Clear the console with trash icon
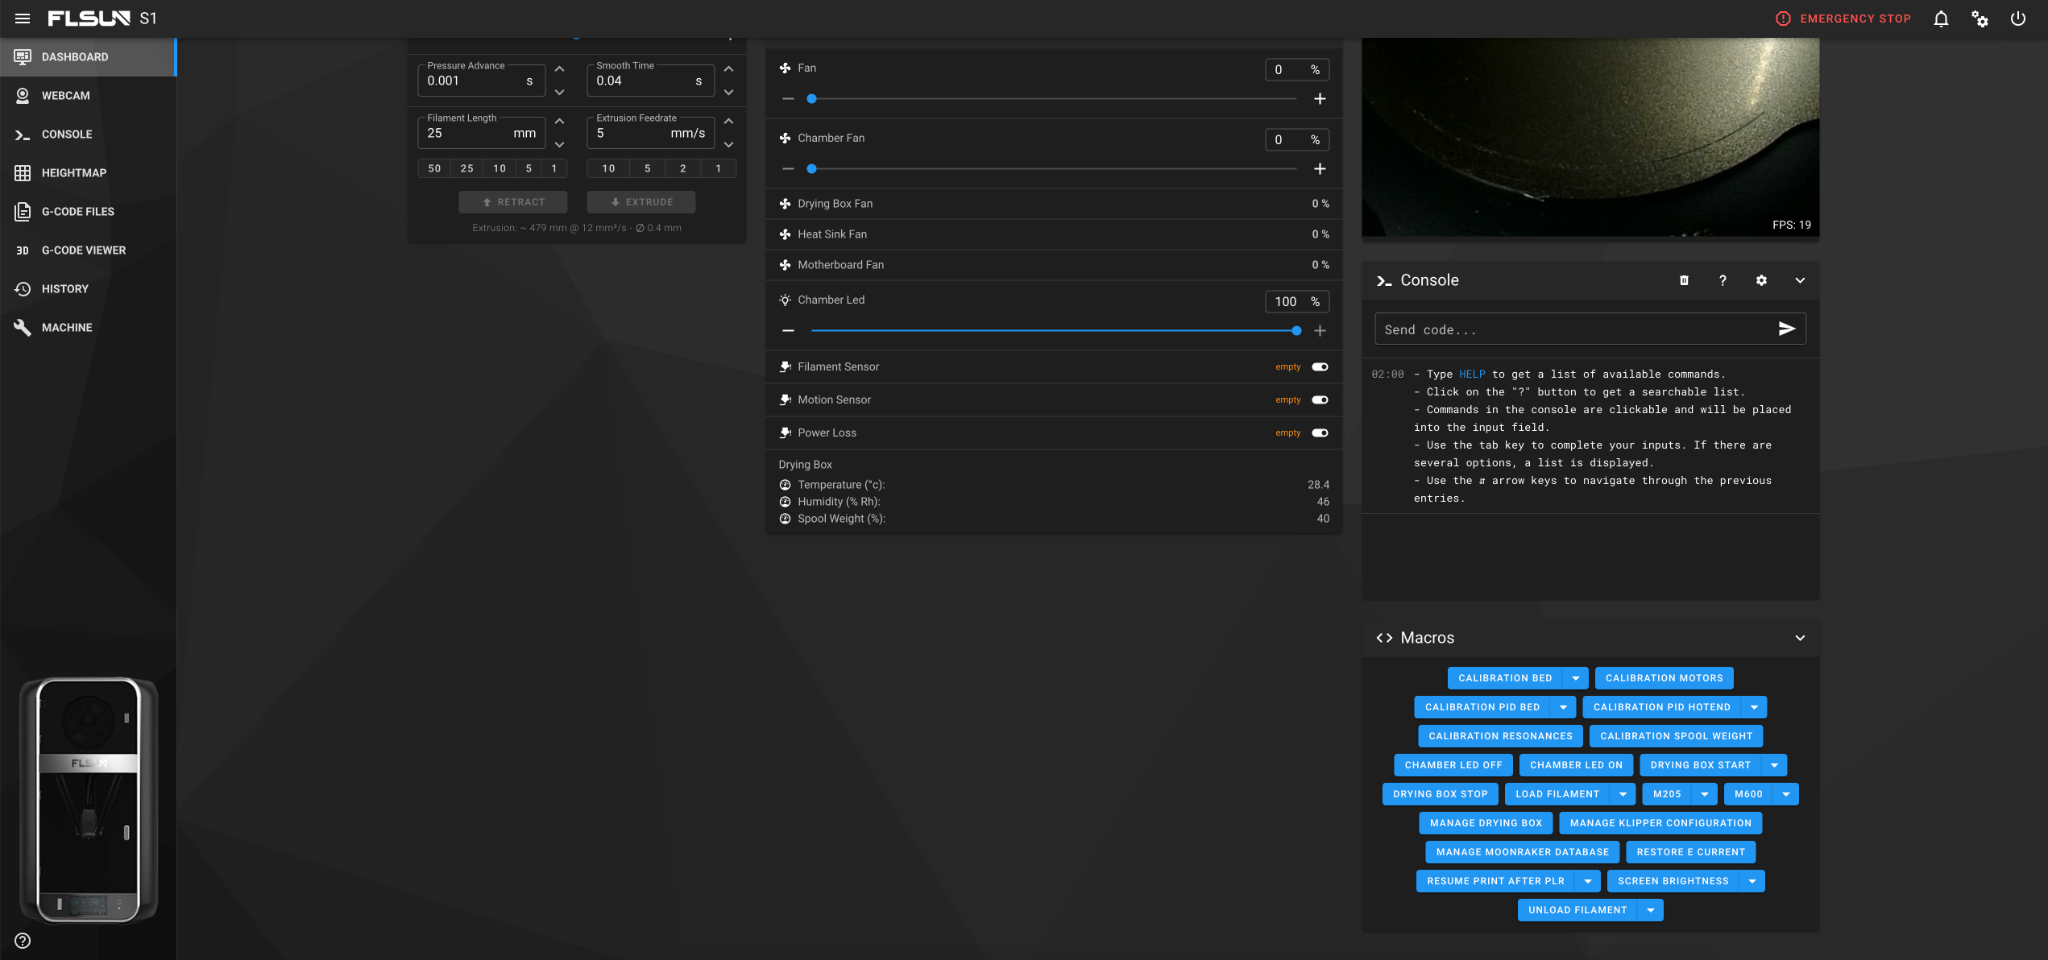The height and width of the screenshot is (960, 2048). 1684,281
